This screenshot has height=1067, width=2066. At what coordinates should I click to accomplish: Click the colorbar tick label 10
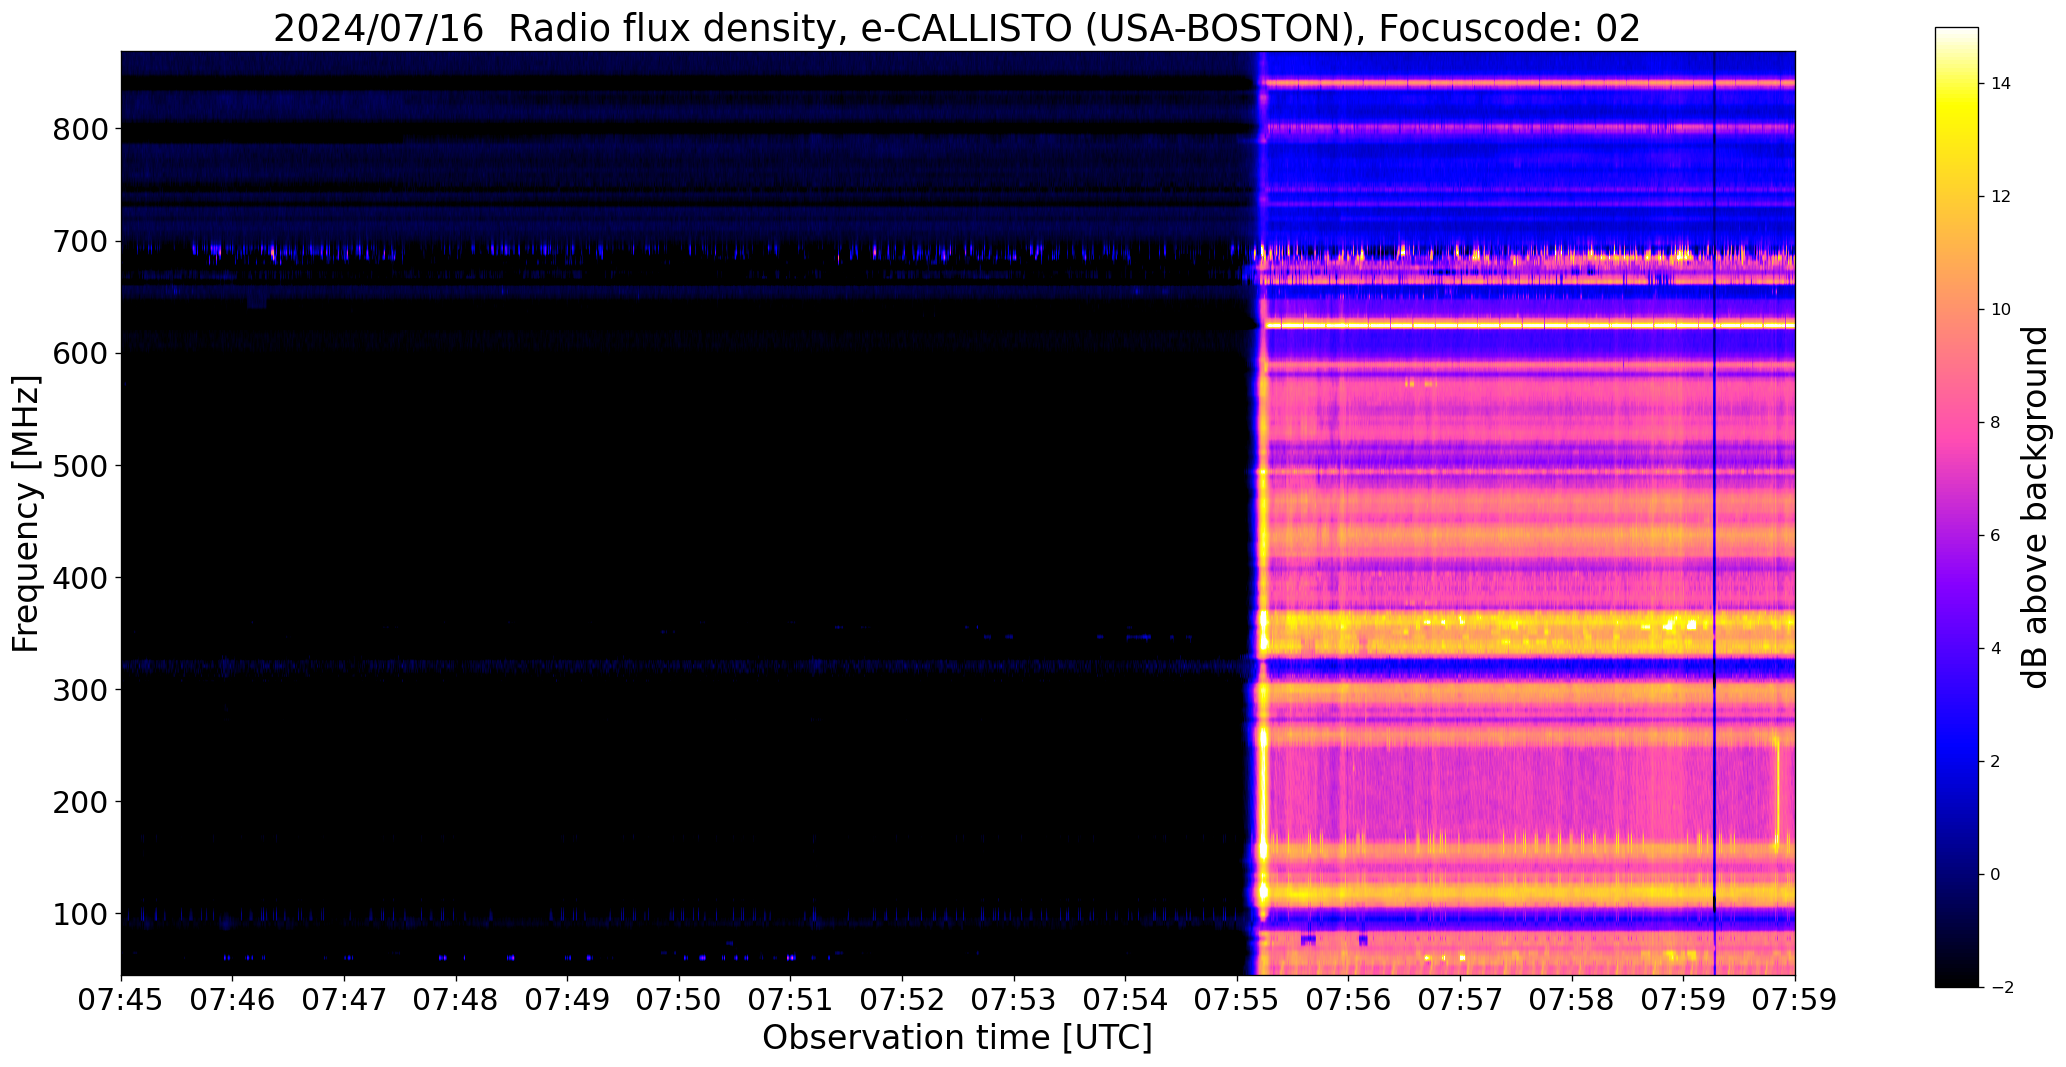(x=2001, y=310)
